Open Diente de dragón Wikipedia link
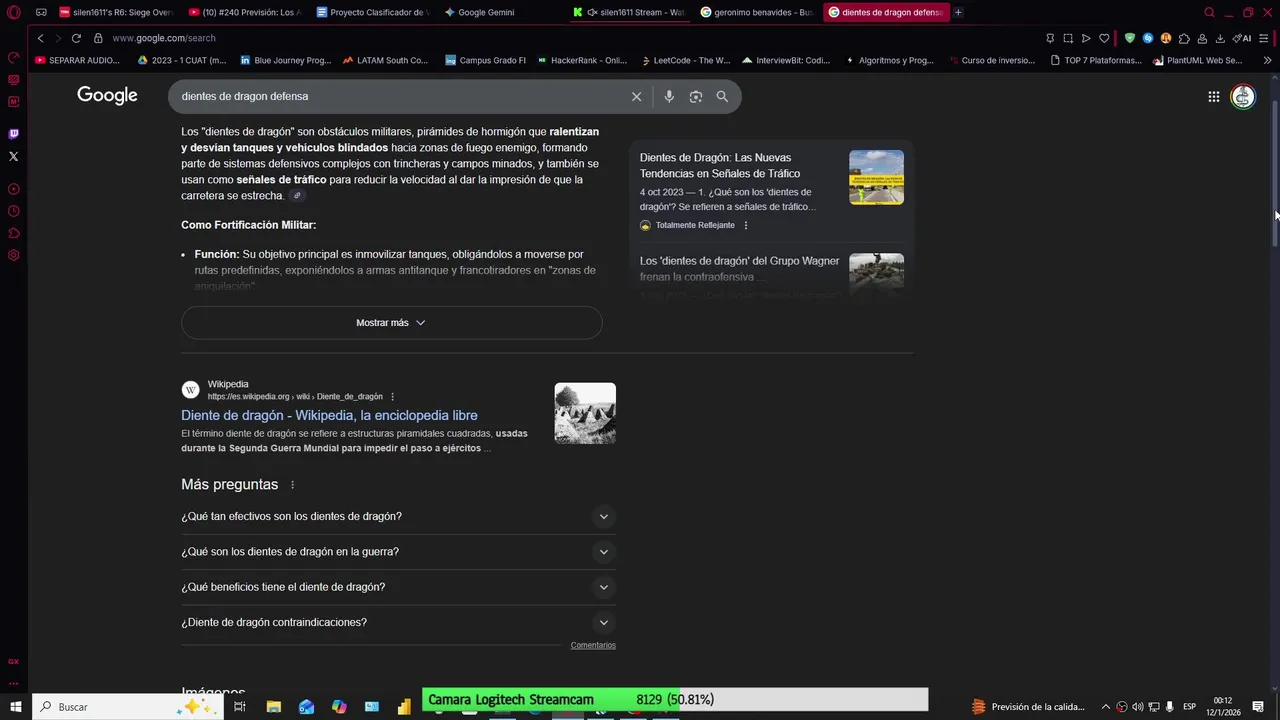This screenshot has width=1280, height=720. click(x=329, y=416)
